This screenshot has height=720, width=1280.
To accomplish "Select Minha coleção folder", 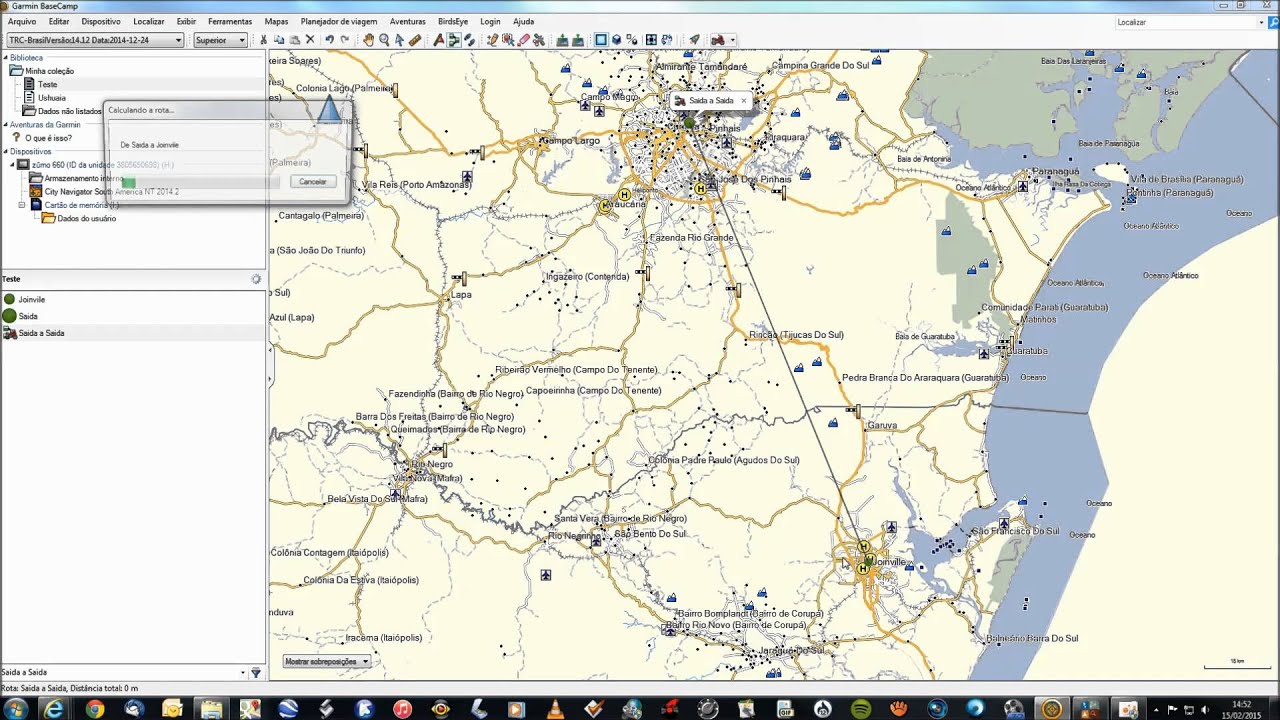I will point(49,71).
